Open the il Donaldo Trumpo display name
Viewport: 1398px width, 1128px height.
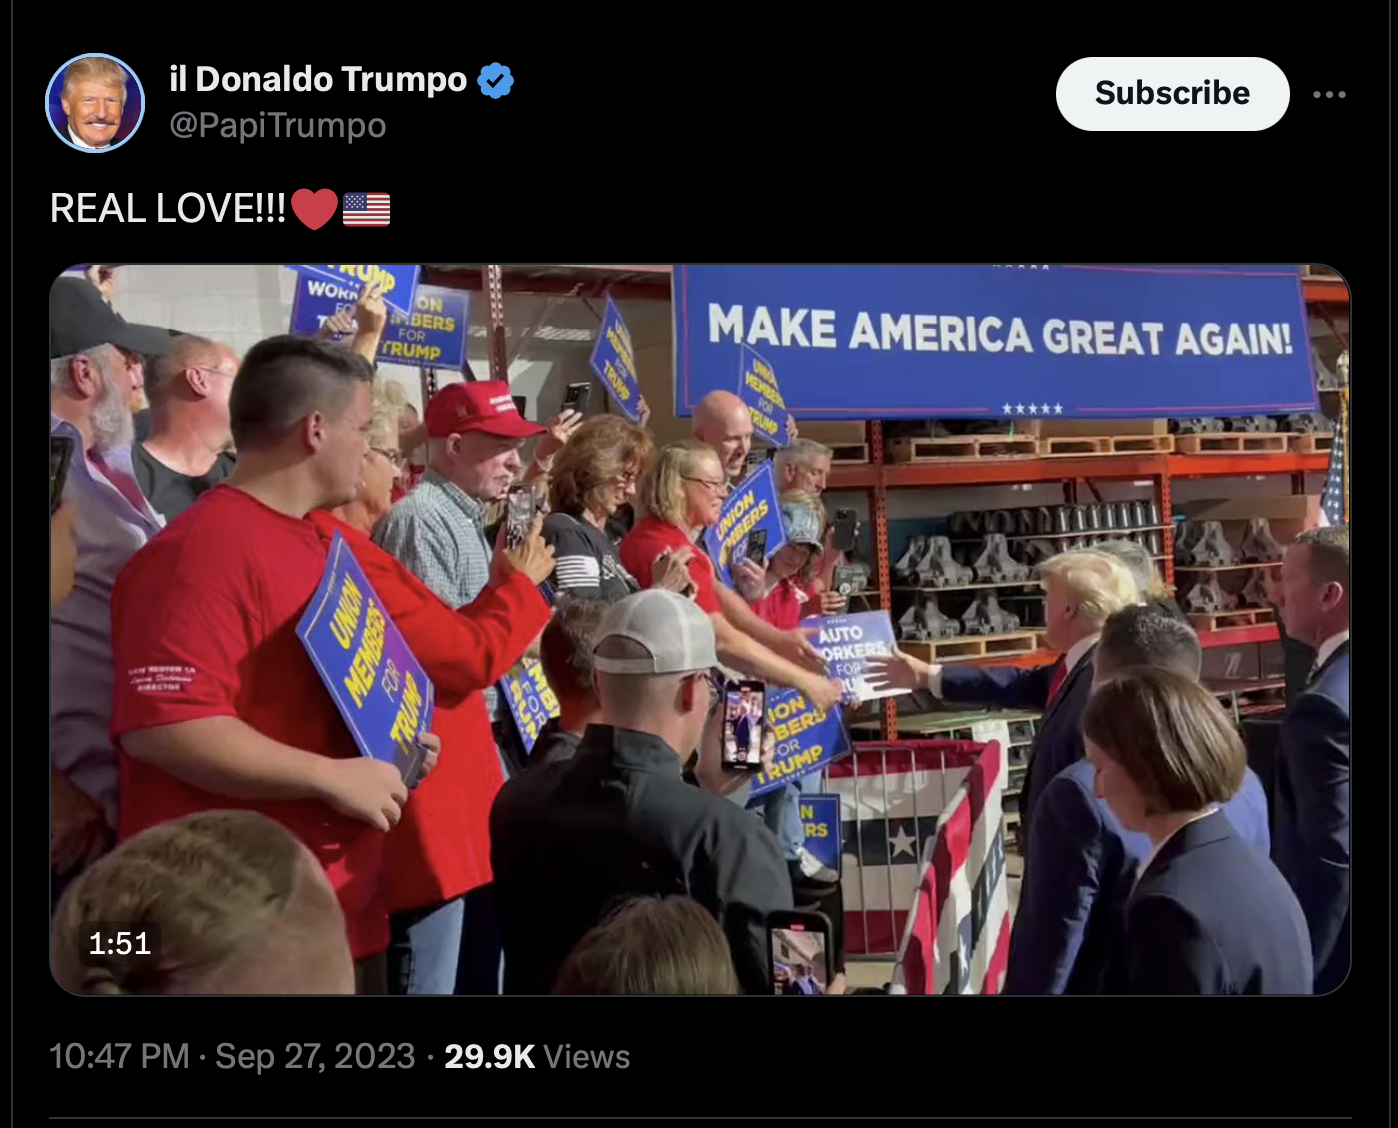click(x=318, y=79)
